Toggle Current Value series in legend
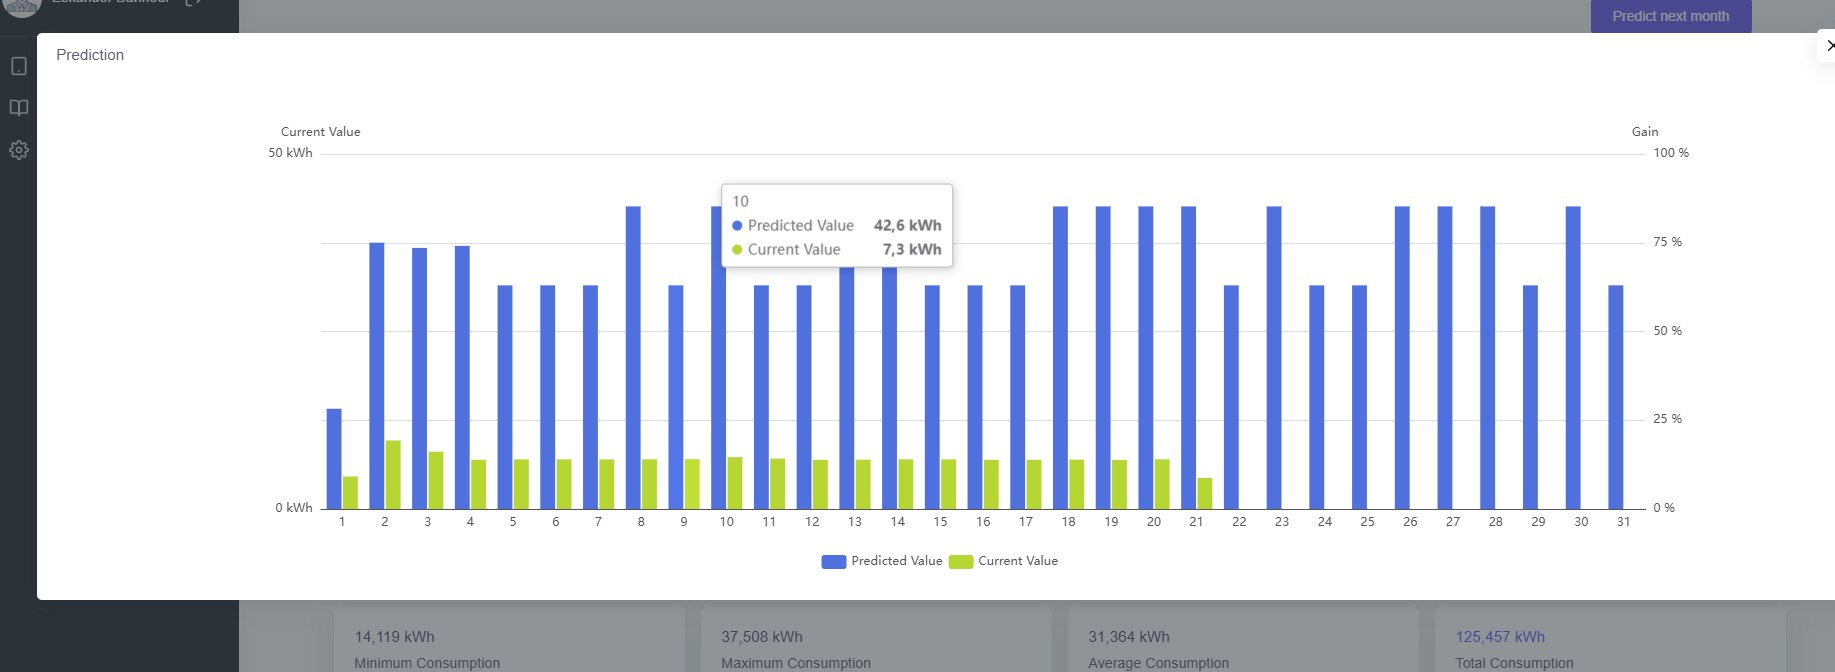This screenshot has height=672, width=1835. [1017, 561]
